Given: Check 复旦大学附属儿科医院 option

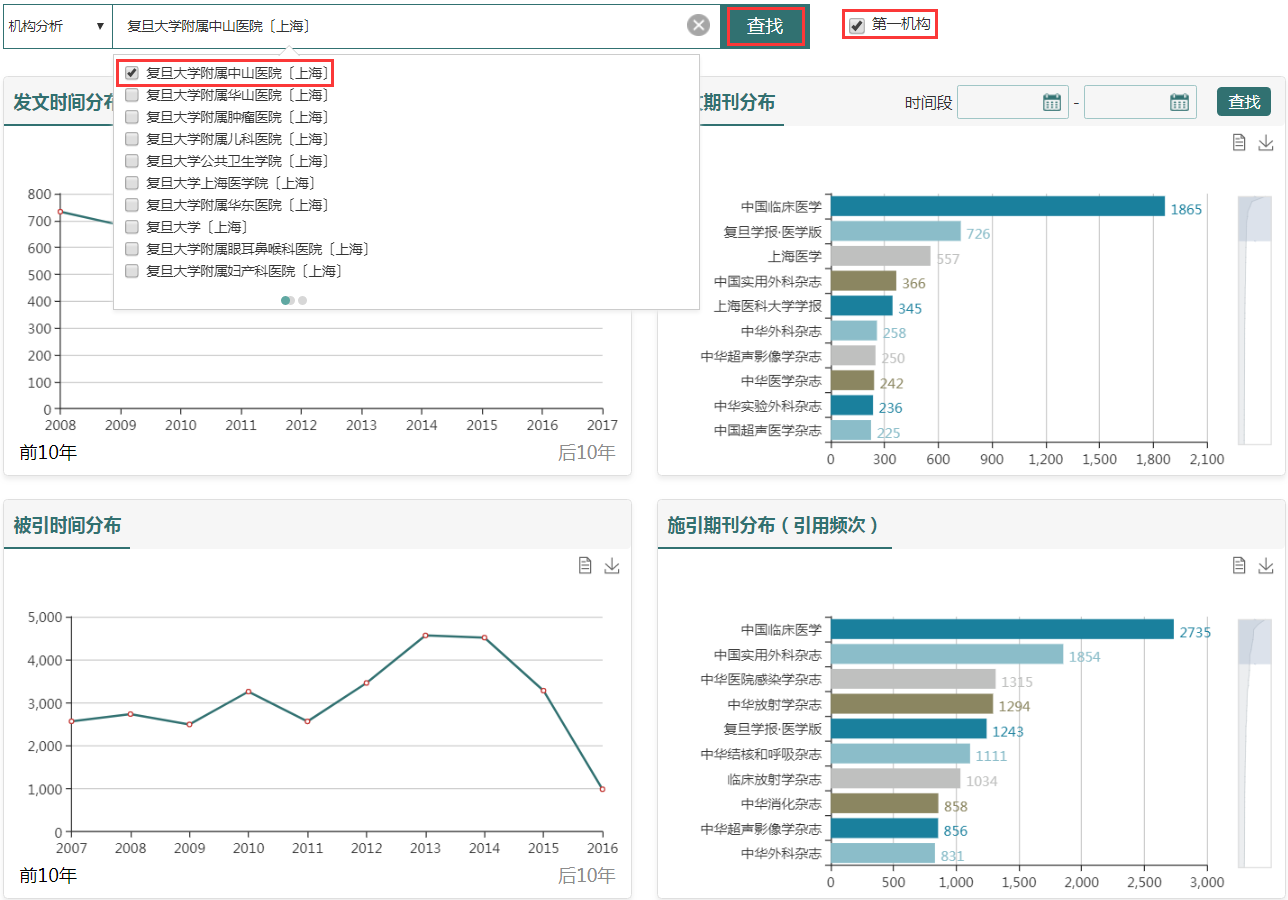Looking at the screenshot, I should [132, 139].
